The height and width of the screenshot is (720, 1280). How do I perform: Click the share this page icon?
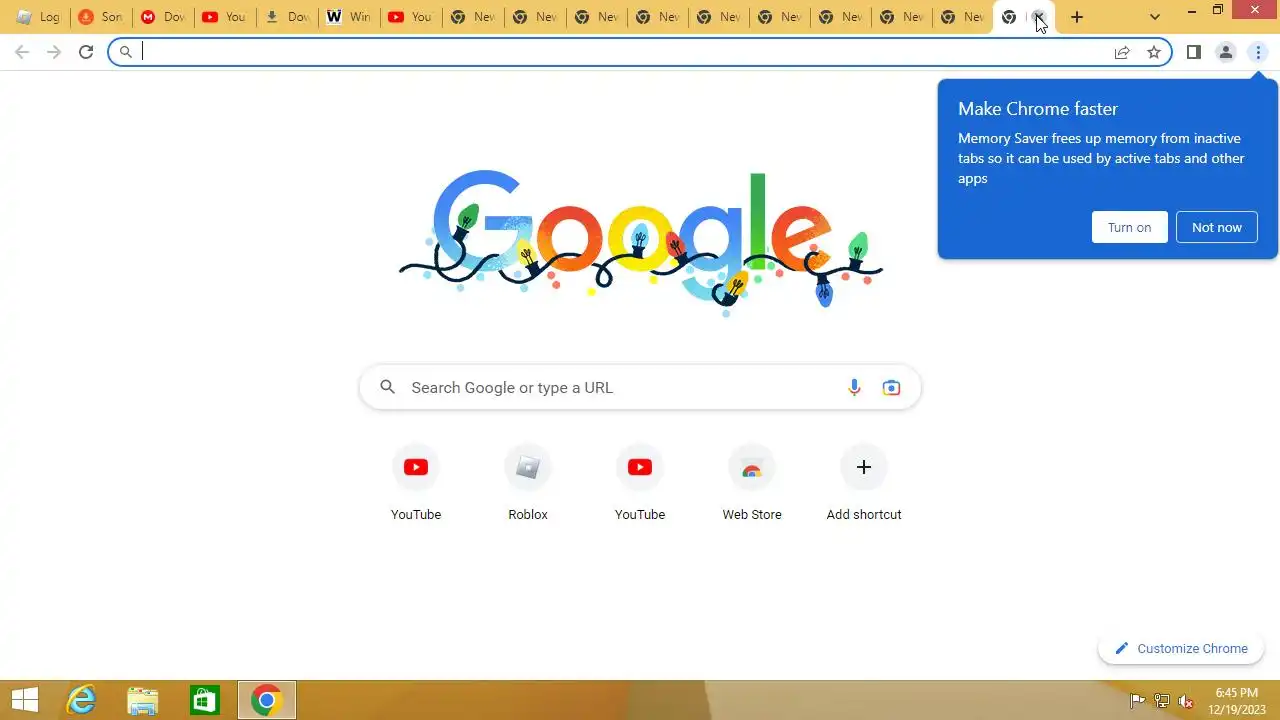coord(1122,52)
